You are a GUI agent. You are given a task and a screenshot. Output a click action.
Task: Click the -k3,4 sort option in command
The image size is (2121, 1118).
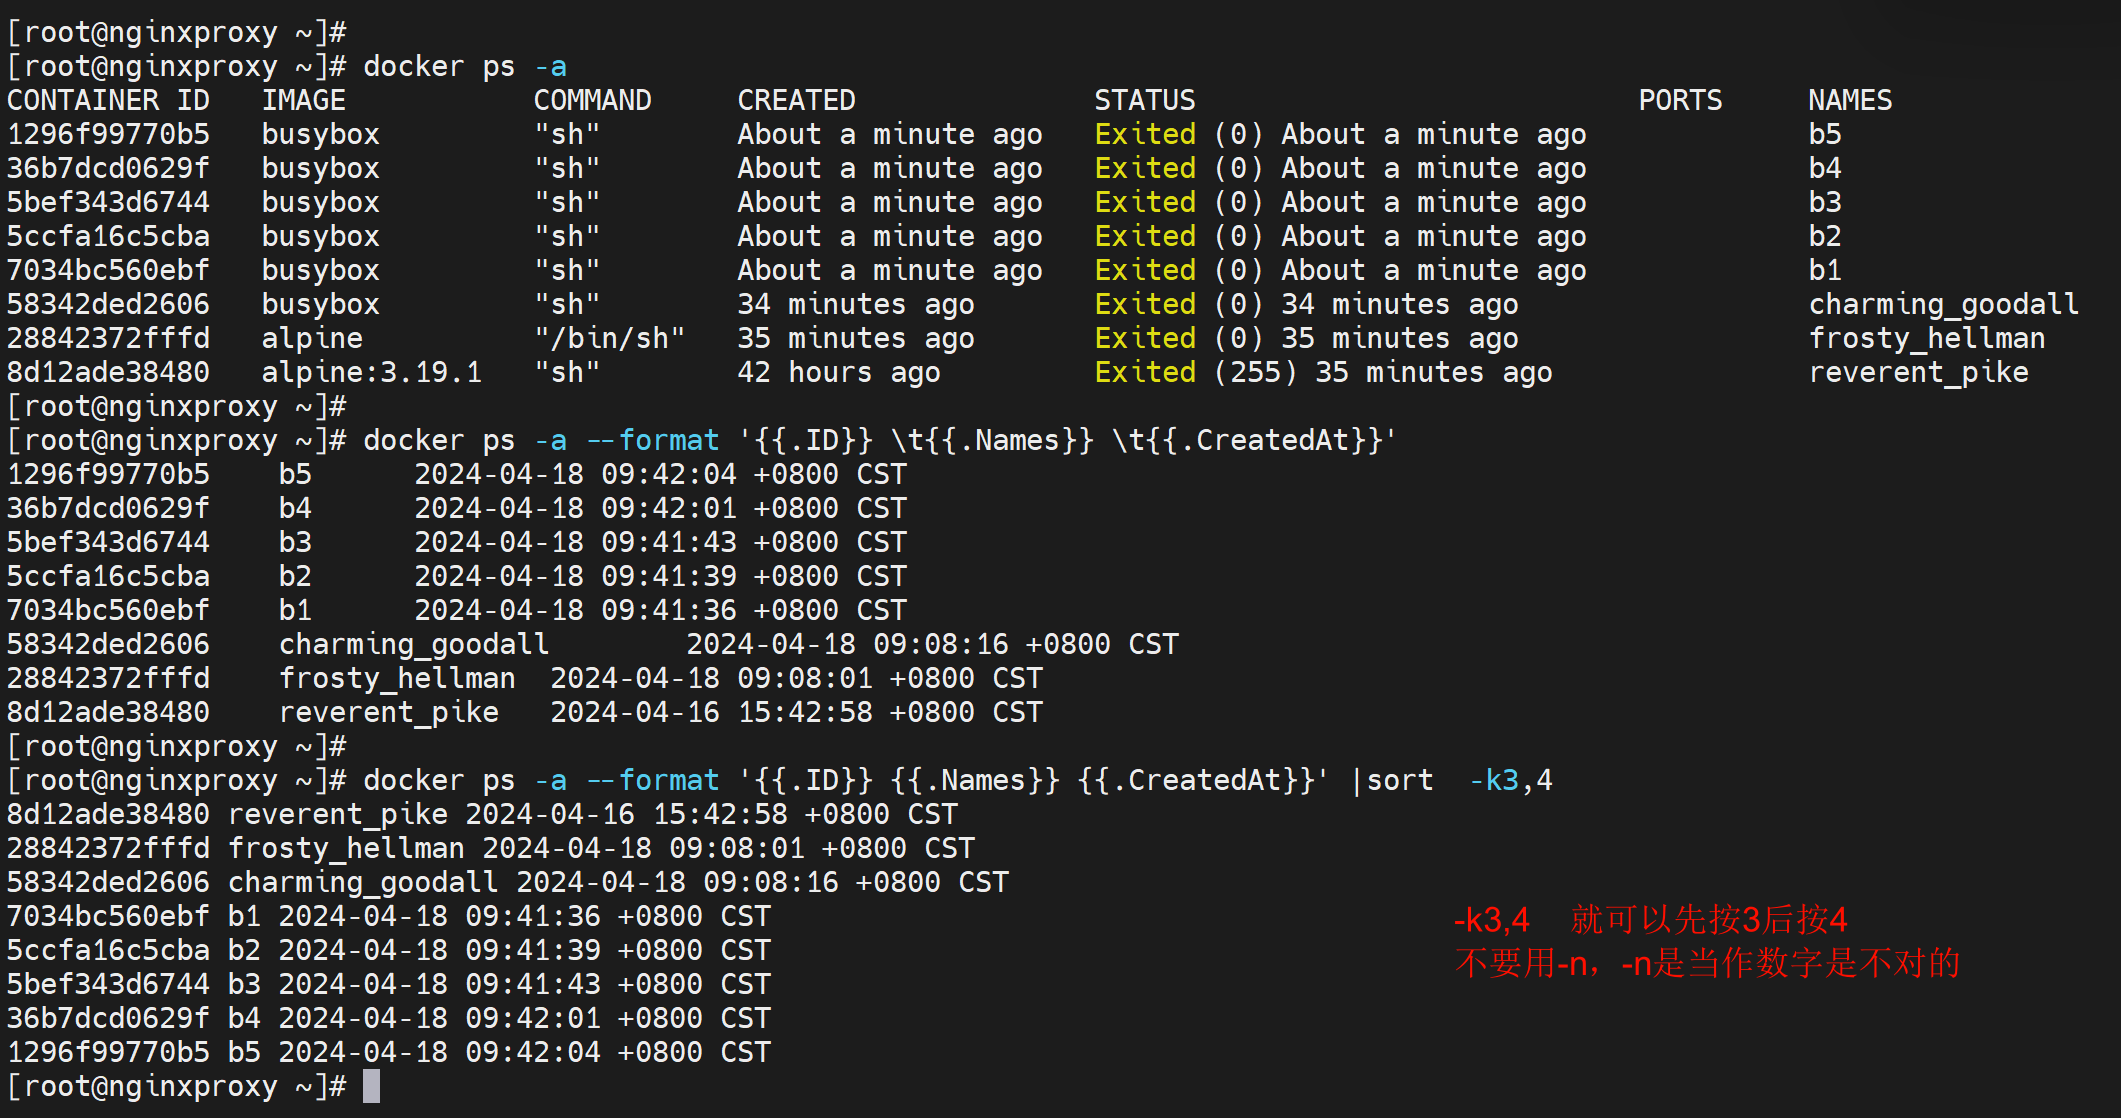[1510, 780]
